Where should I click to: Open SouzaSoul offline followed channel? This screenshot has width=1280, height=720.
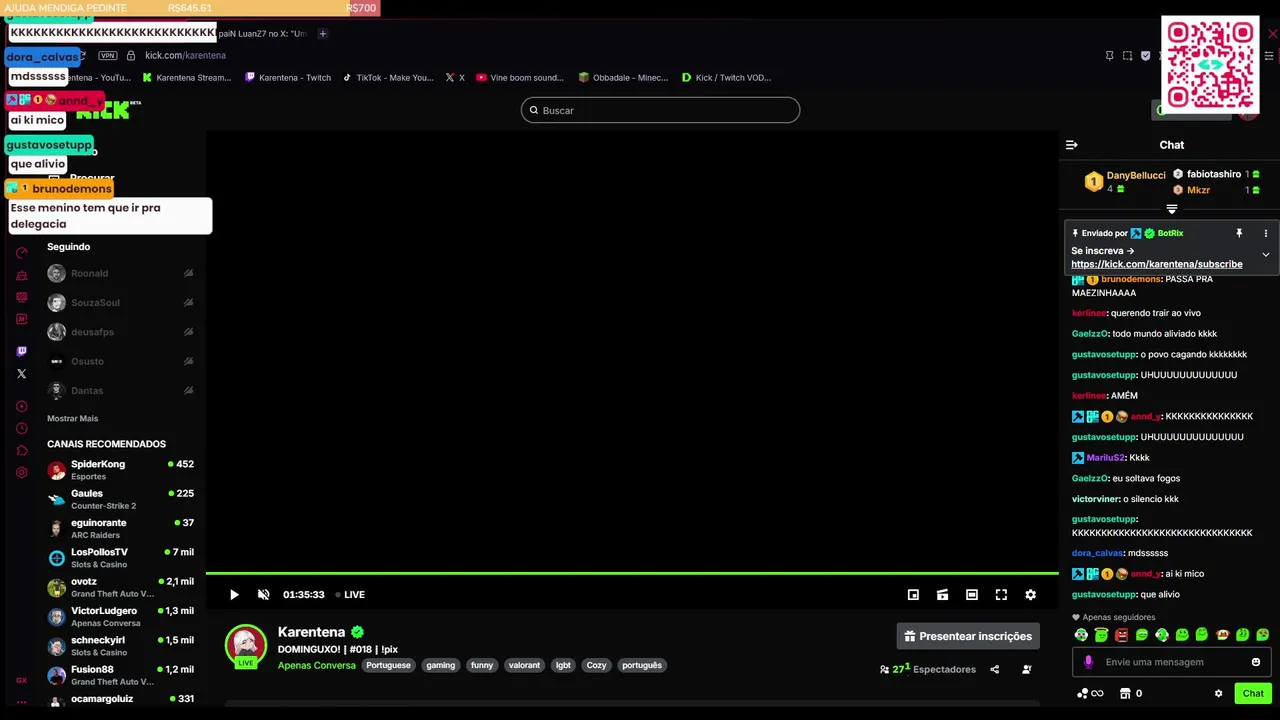click(x=120, y=302)
